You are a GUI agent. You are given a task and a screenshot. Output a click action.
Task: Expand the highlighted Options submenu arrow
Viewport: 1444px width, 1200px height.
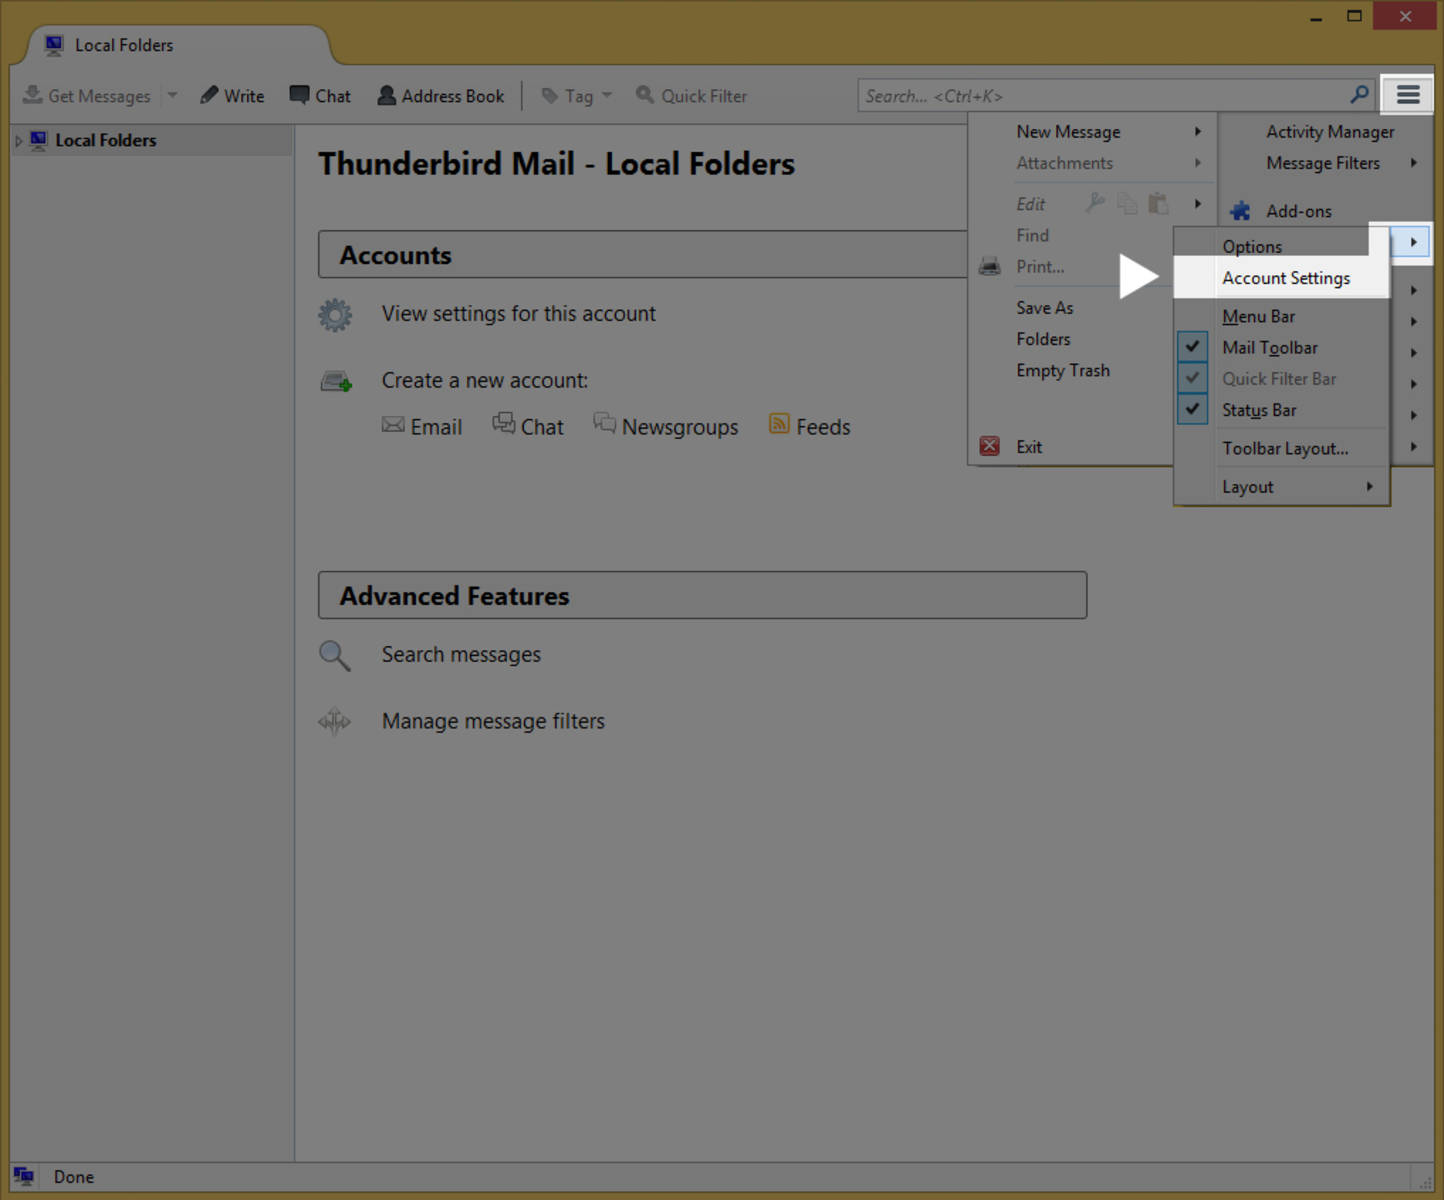tap(1413, 242)
